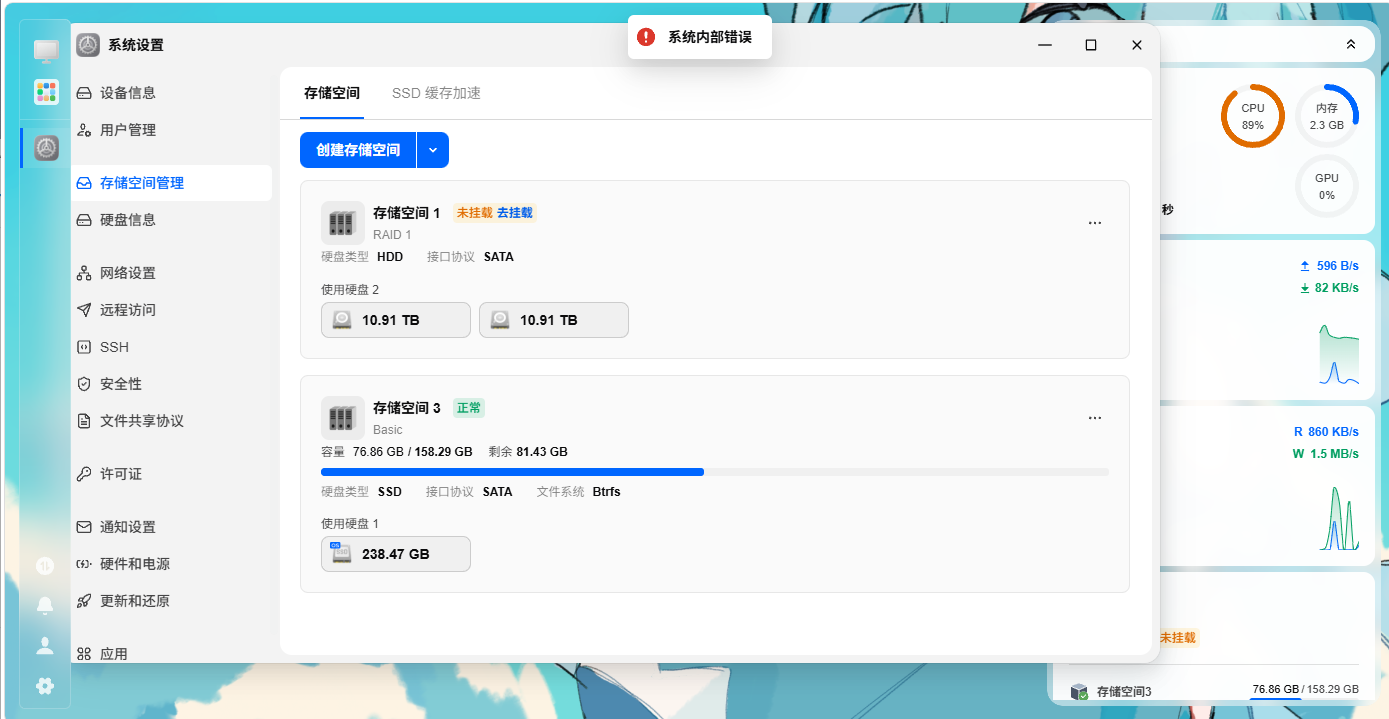Click the 更新和还原 rocket icon
This screenshot has height=719, width=1389.
(84, 601)
